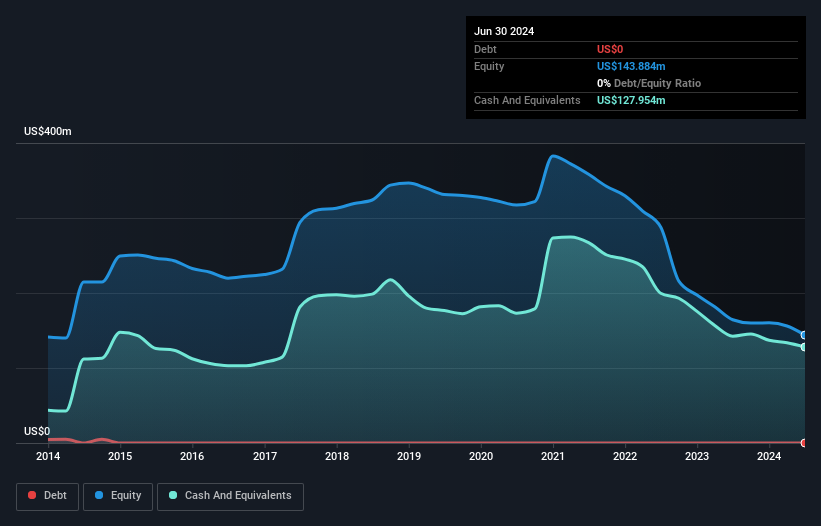Click the US$400m axis label
821x526 pixels.
(48, 131)
